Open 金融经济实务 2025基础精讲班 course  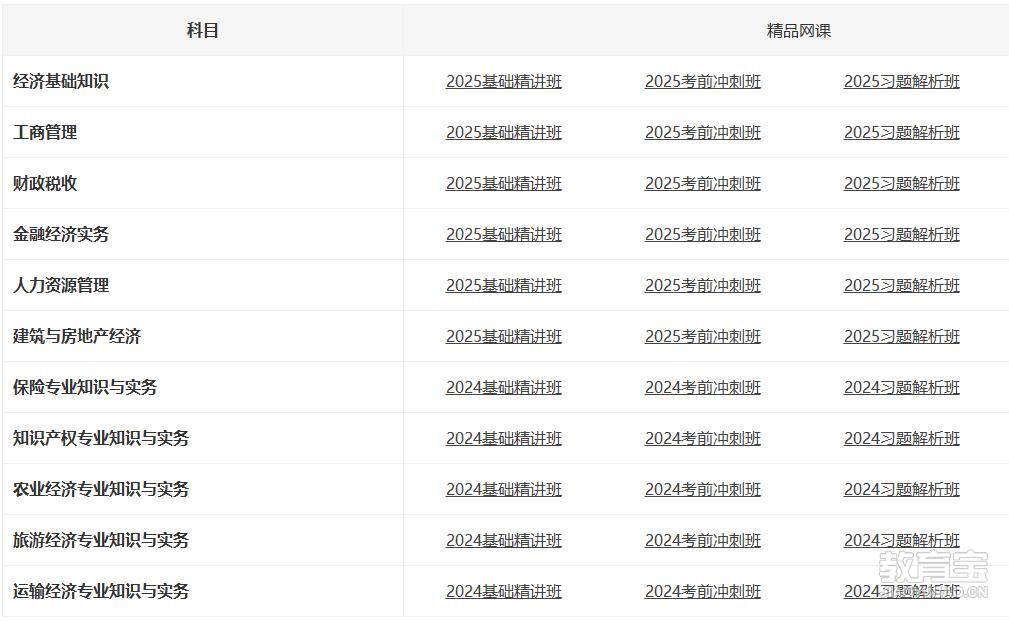click(x=503, y=235)
